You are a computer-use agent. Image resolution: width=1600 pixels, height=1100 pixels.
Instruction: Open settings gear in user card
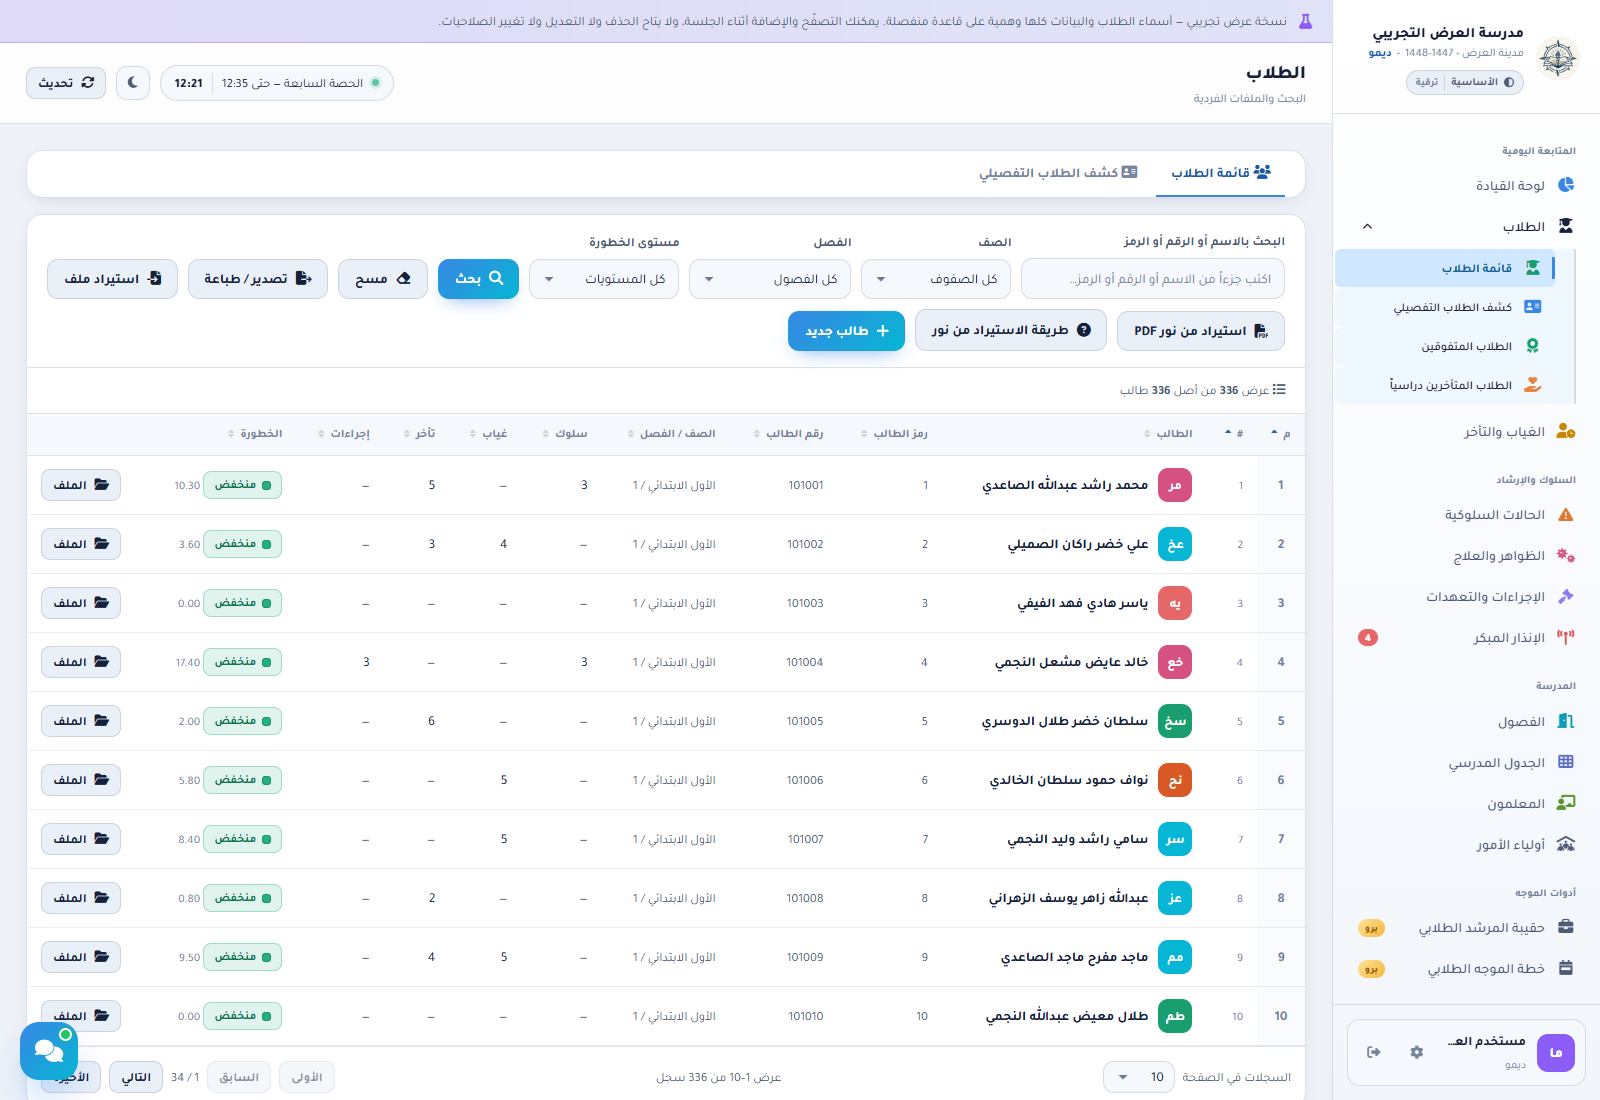pyautogui.click(x=1416, y=1052)
